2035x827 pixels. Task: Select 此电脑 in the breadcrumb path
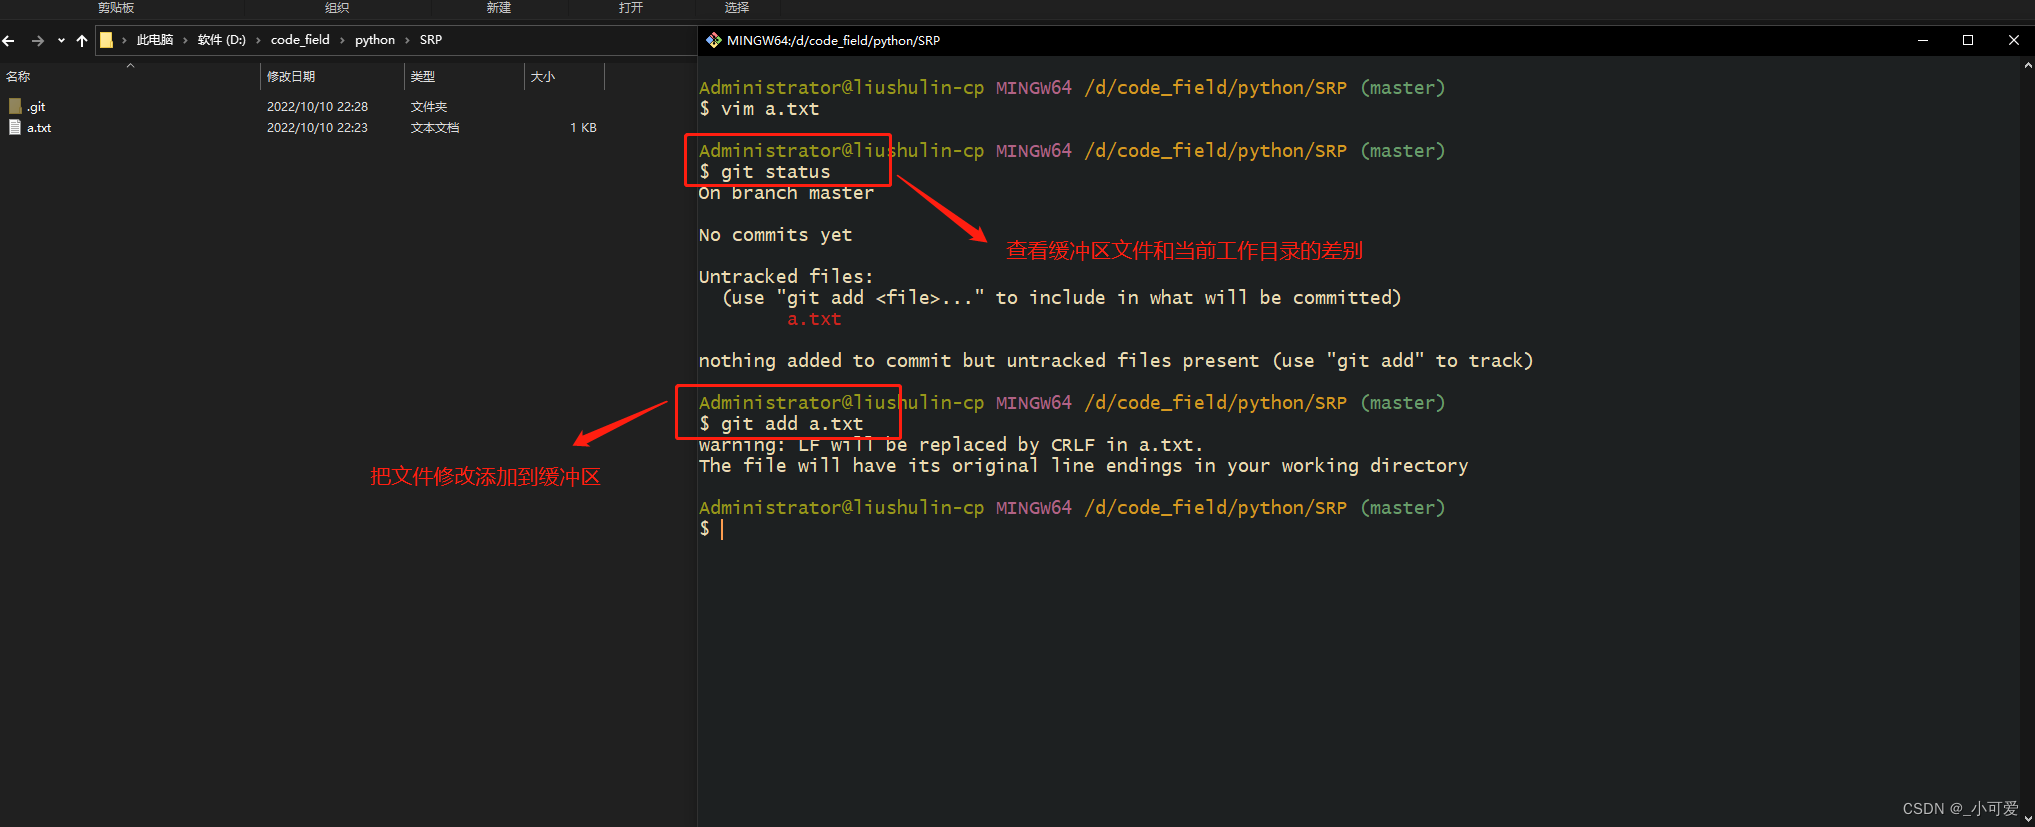(155, 40)
